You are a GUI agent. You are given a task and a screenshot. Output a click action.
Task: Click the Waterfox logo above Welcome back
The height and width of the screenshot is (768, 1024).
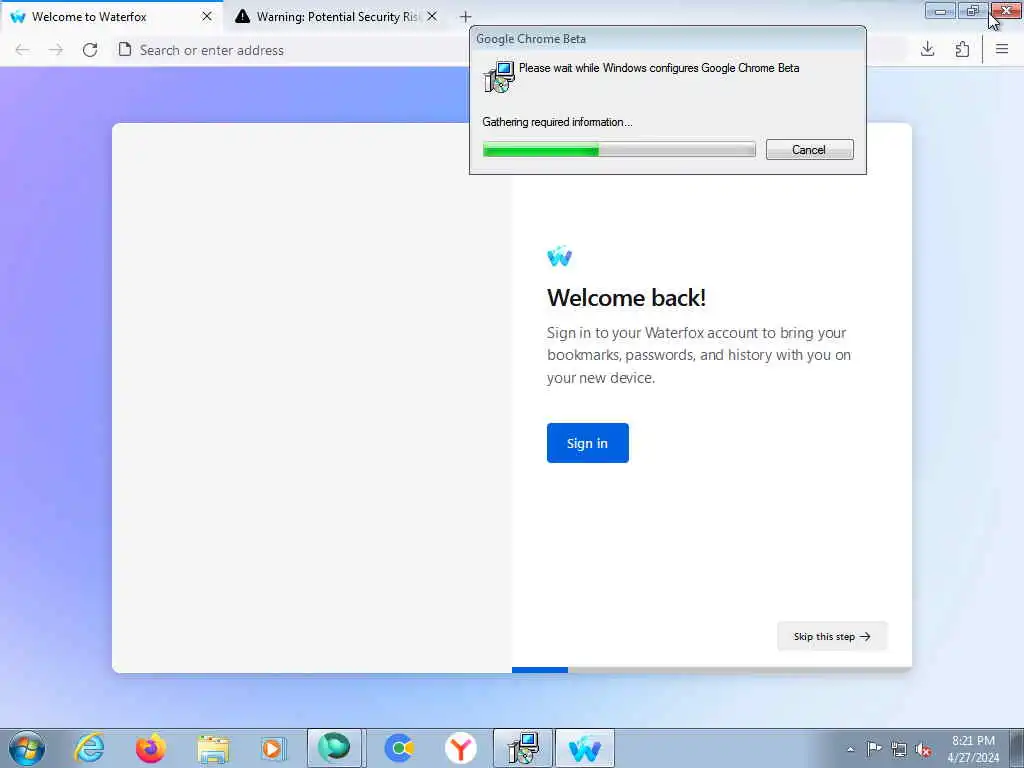click(560, 256)
